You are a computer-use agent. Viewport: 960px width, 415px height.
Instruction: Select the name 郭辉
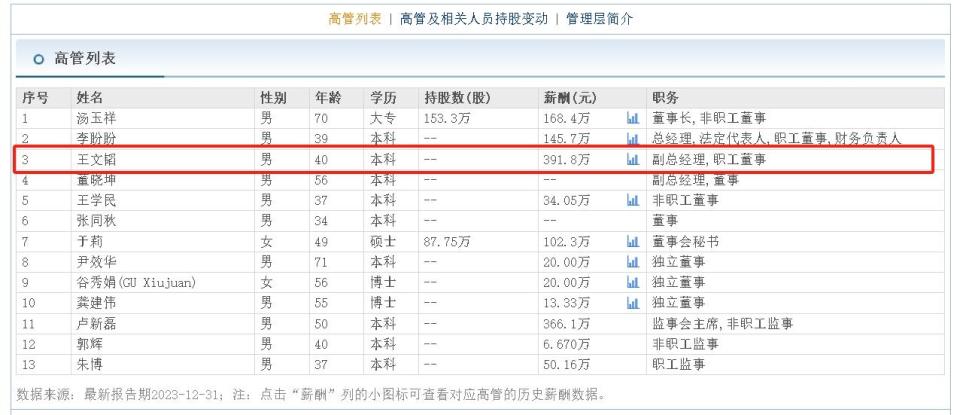[89, 344]
